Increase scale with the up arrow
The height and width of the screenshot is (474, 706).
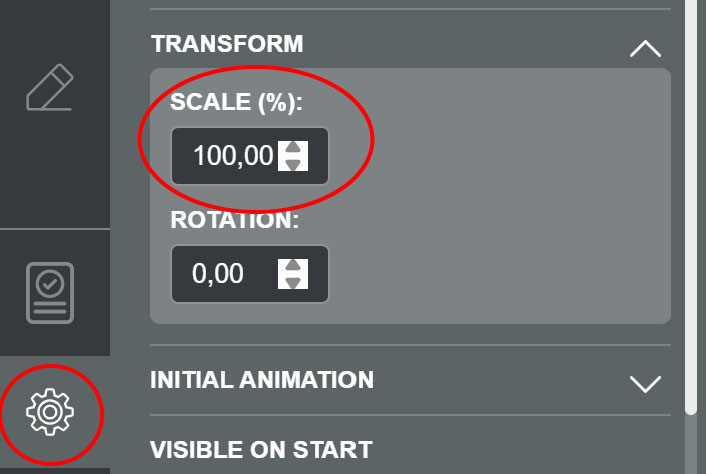click(293, 148)
